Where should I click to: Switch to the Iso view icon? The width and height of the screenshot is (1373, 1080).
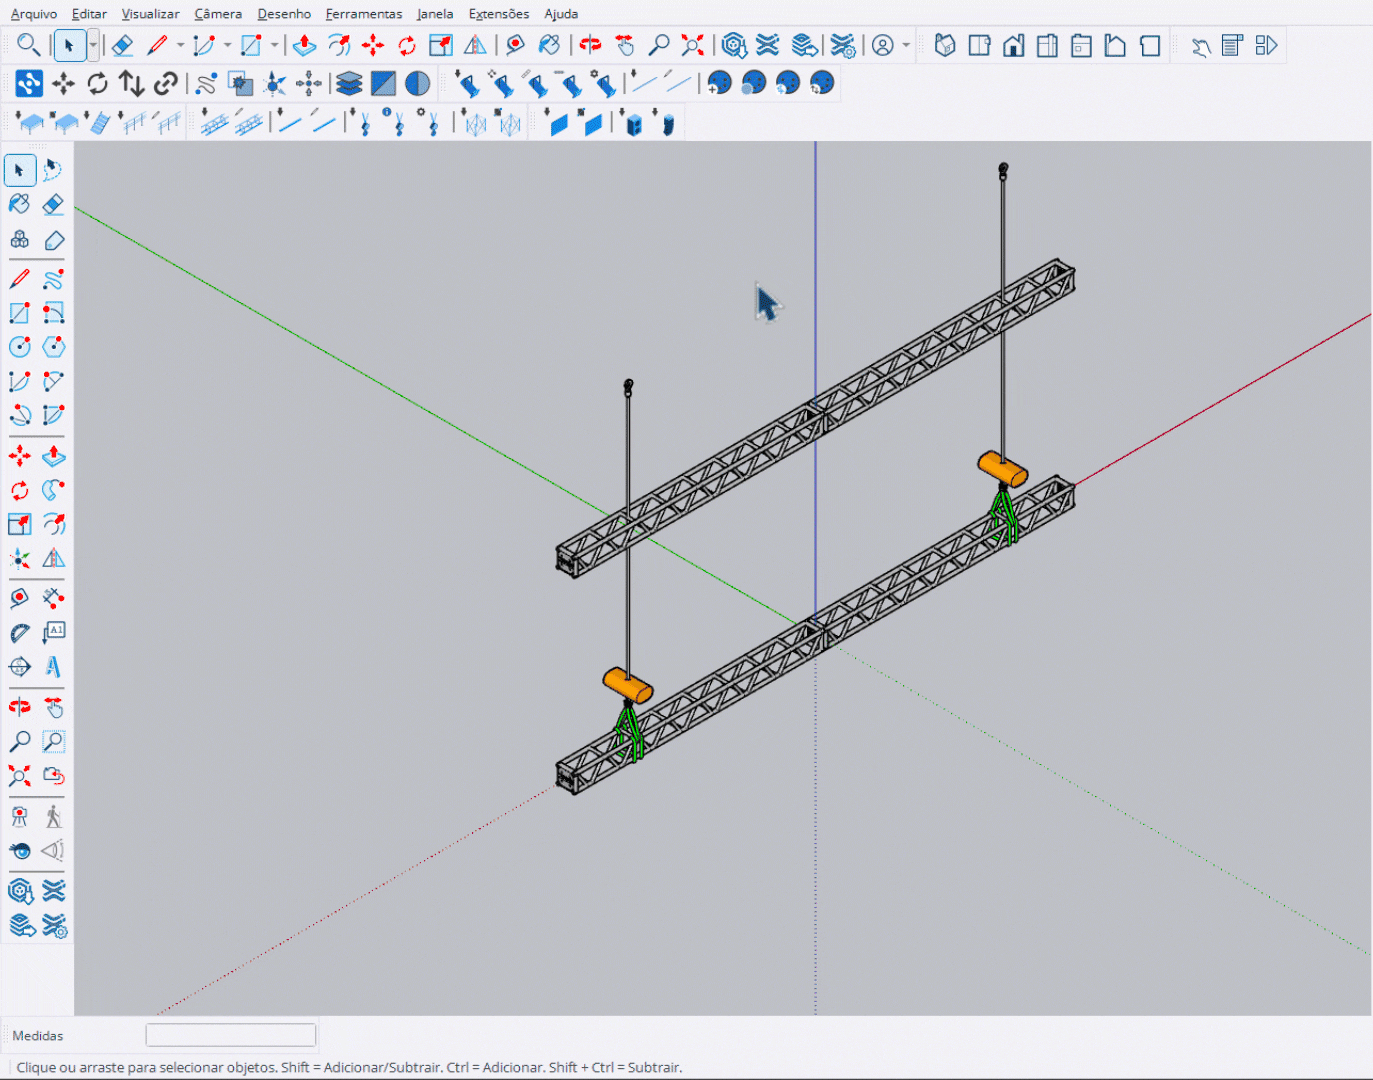(945, 46)
